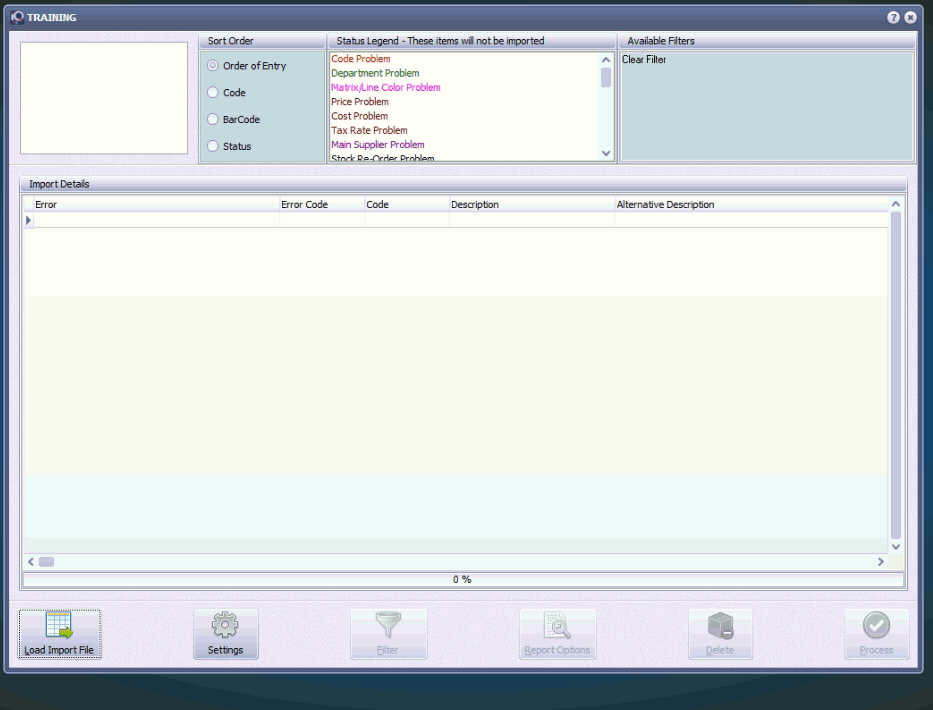Select Main Supplier Problem entry
The width and height of the screenshot is (933, 710).
(x=377, y=145)
